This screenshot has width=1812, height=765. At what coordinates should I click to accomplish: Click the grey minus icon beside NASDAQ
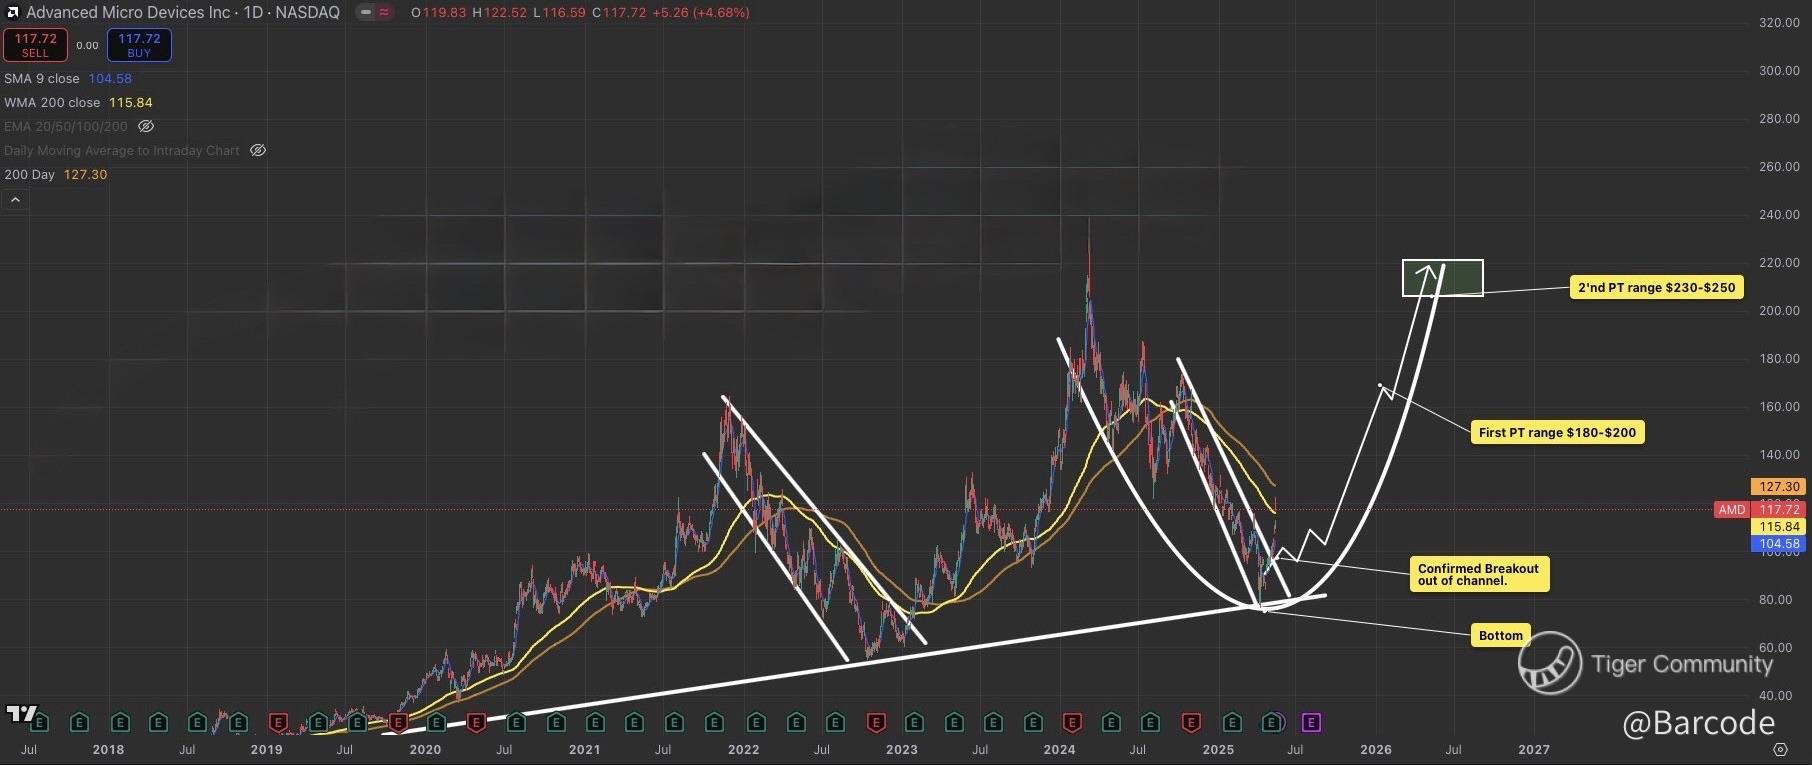(366, 13)
